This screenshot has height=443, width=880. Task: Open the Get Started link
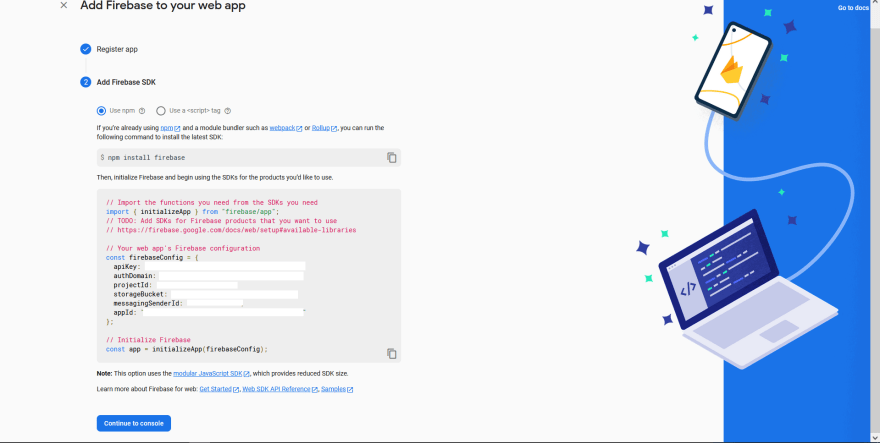(x=219, y=389)
